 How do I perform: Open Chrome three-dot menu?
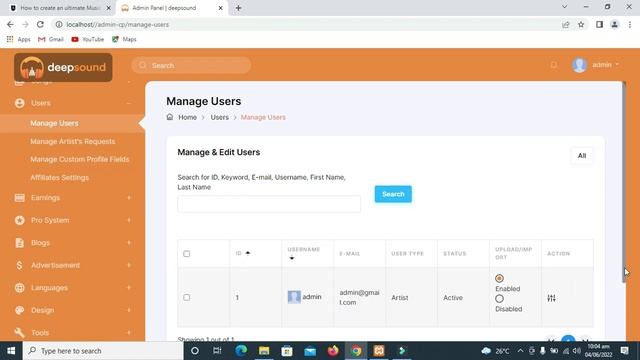[630, 24]
